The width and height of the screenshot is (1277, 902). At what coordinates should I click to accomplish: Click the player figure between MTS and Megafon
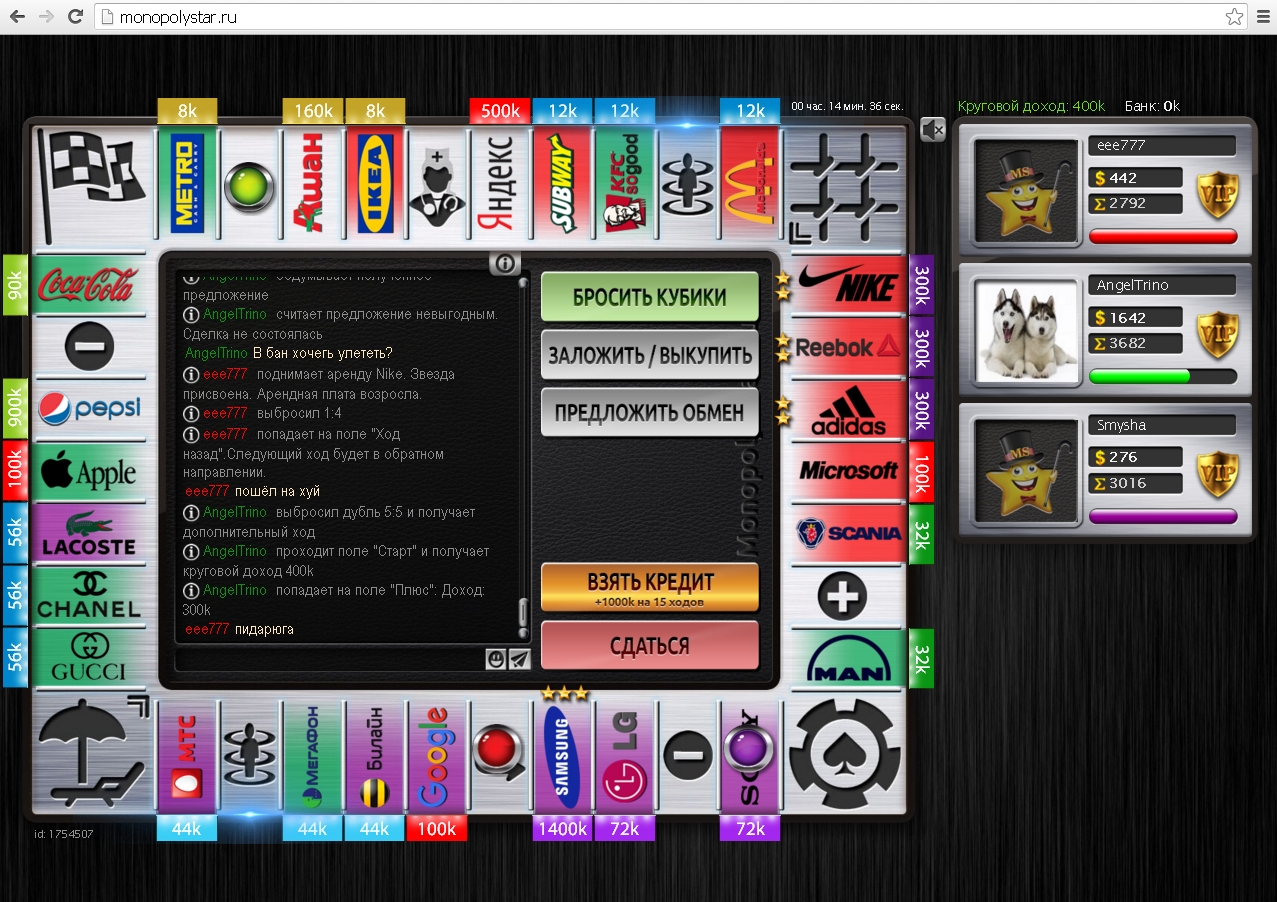pyautogui.click(x=250, y=756)
